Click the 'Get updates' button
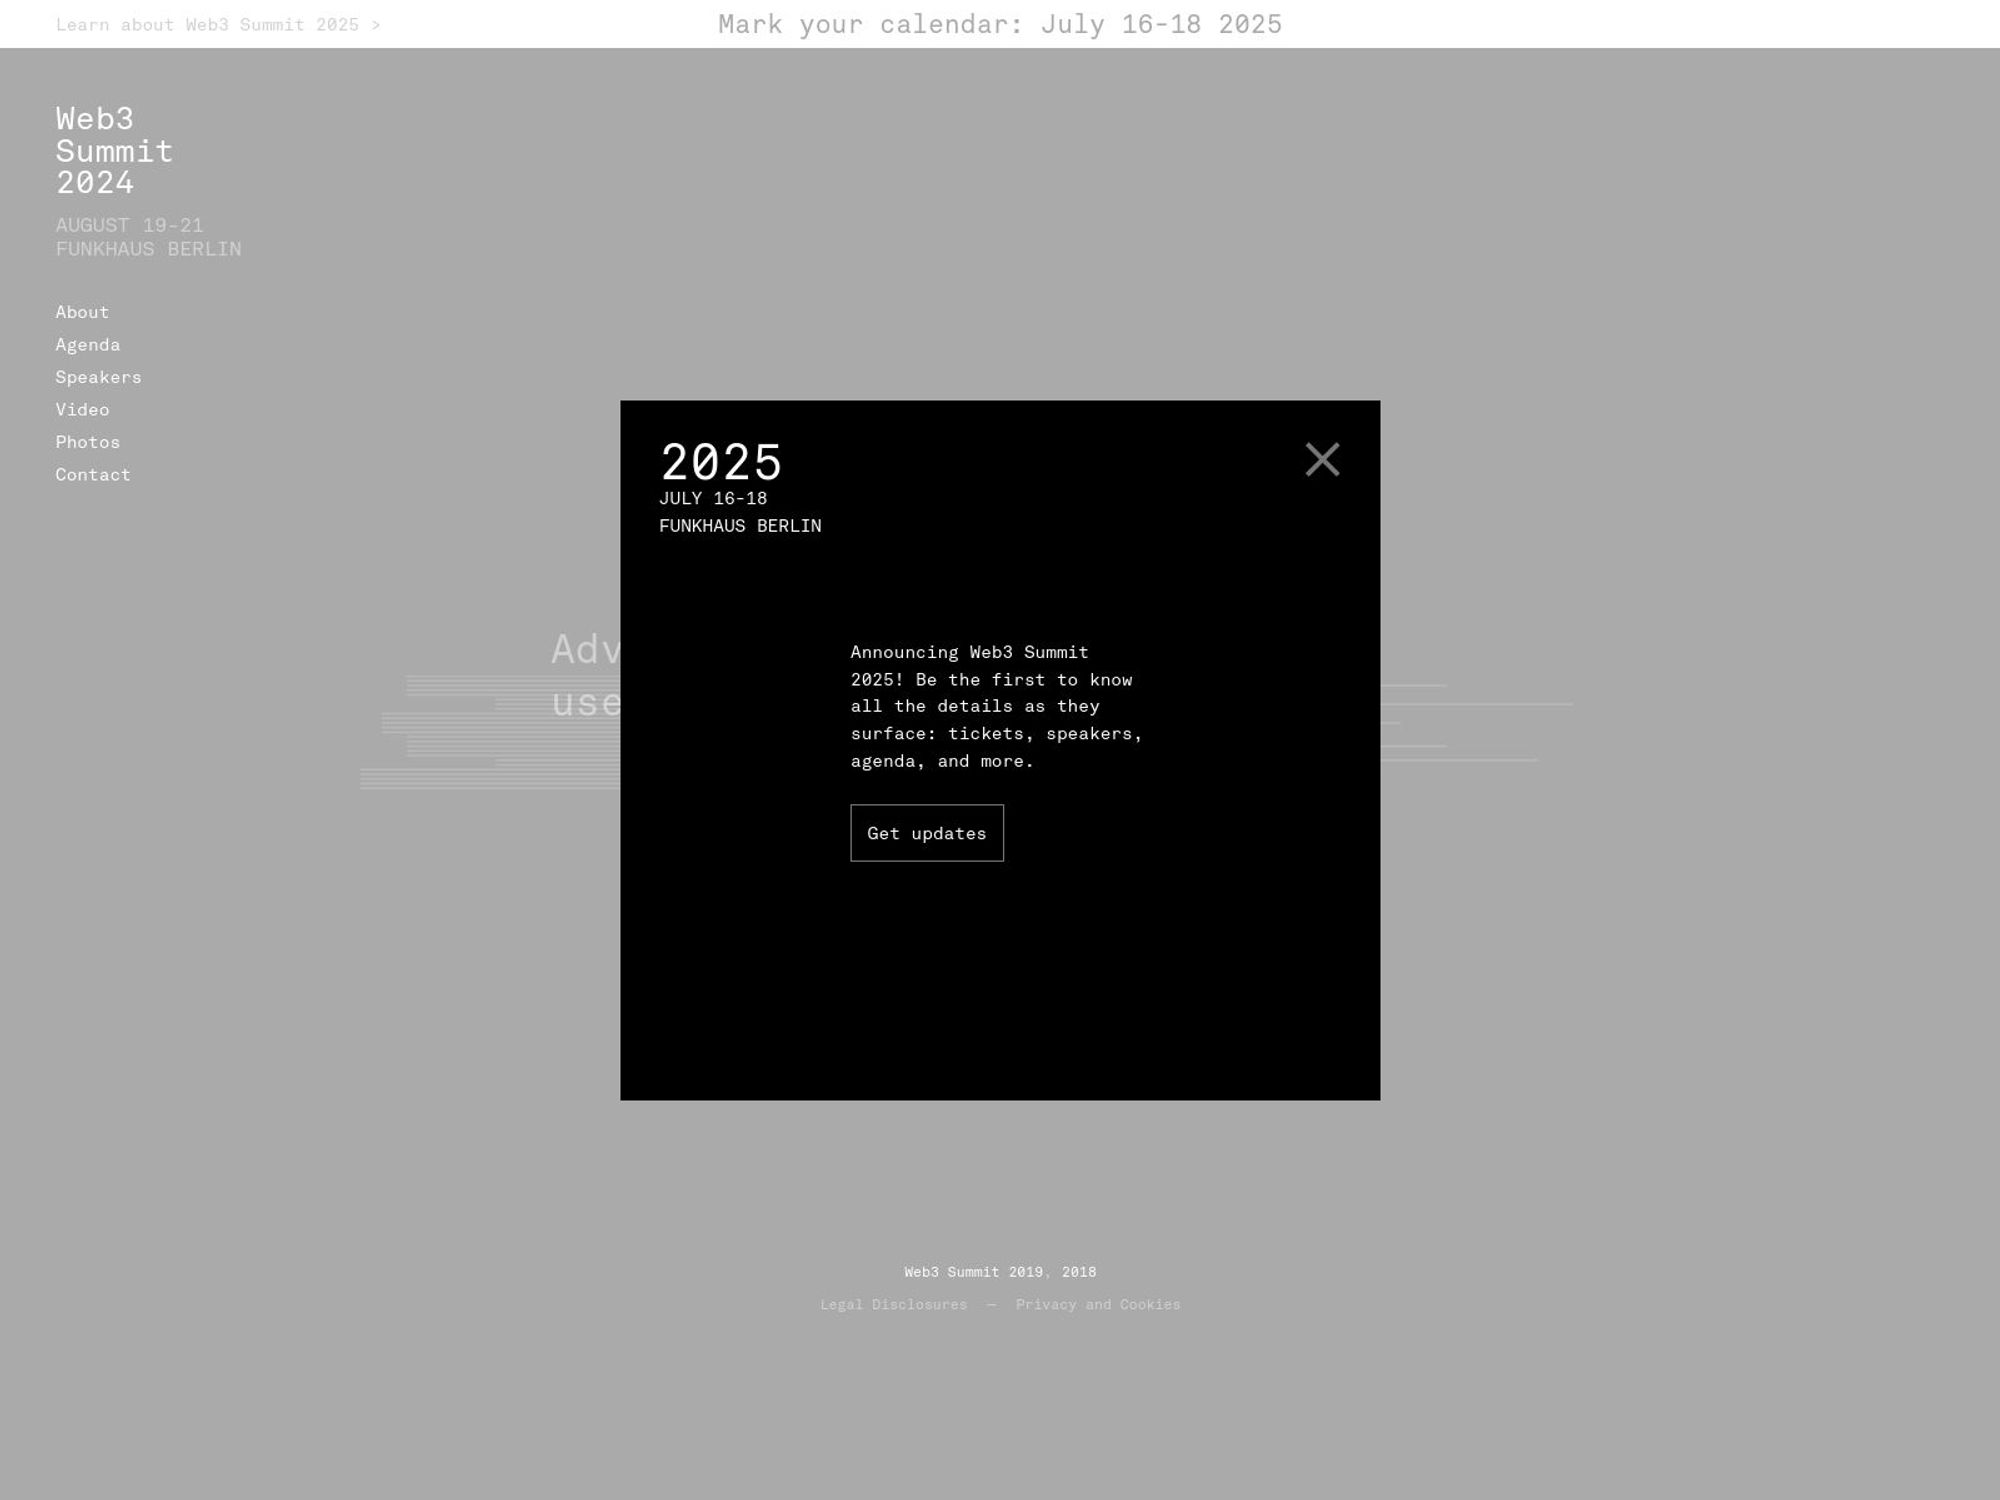This screenshot has height=1500, width=2000. point(926,832)
